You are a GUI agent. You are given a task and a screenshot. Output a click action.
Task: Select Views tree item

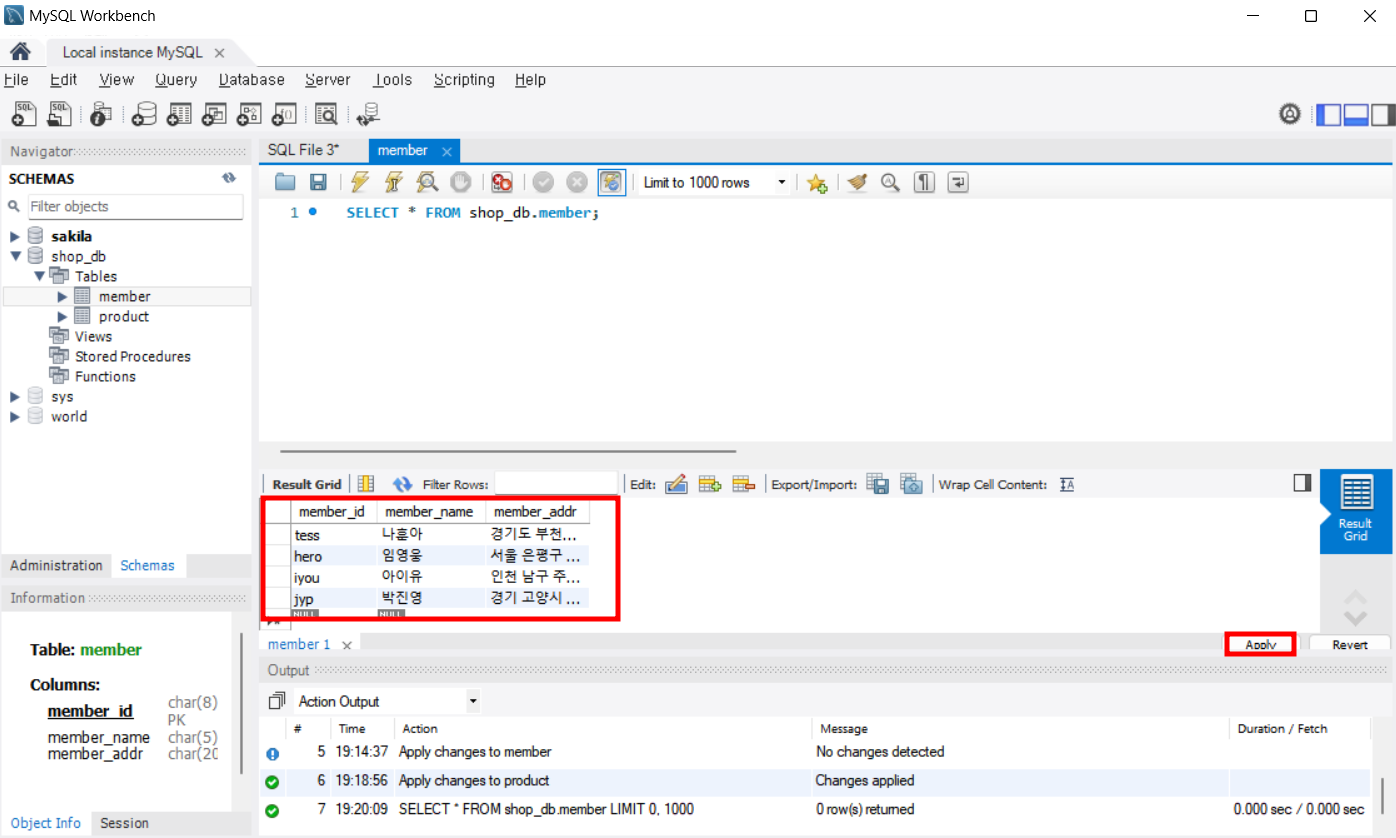coord(93,336)
